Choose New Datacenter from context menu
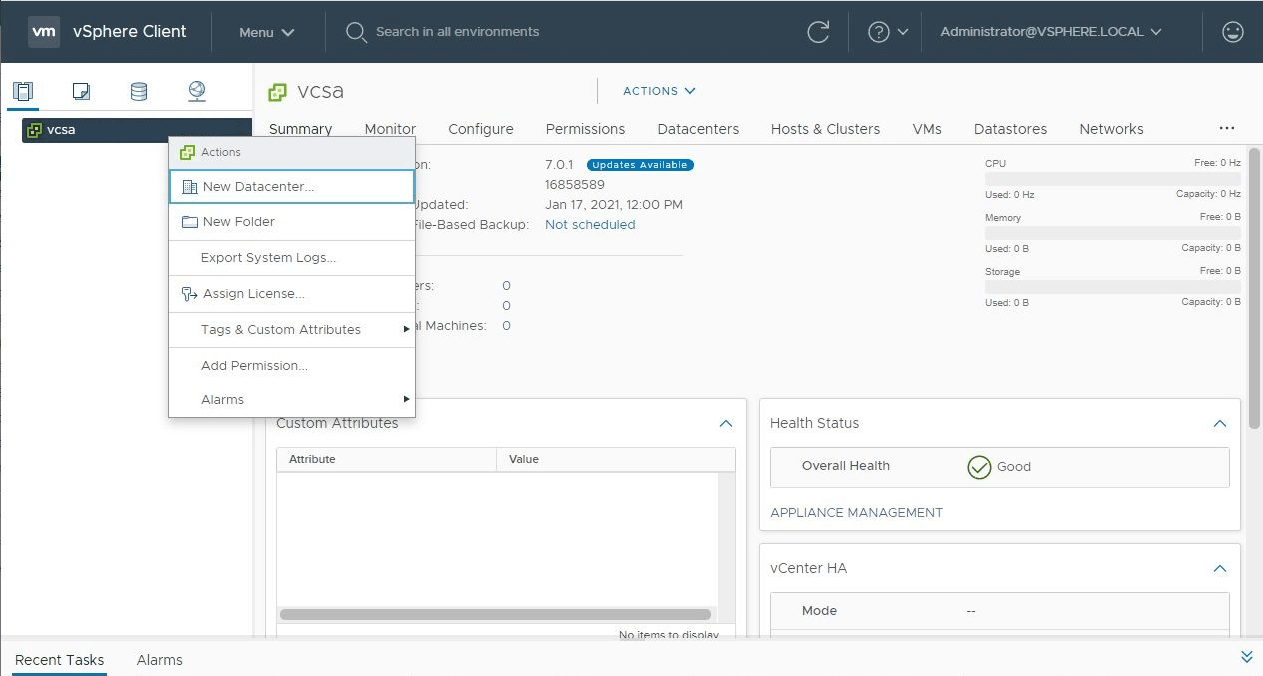Viewport: 1263px width, 676px height. 258,187
